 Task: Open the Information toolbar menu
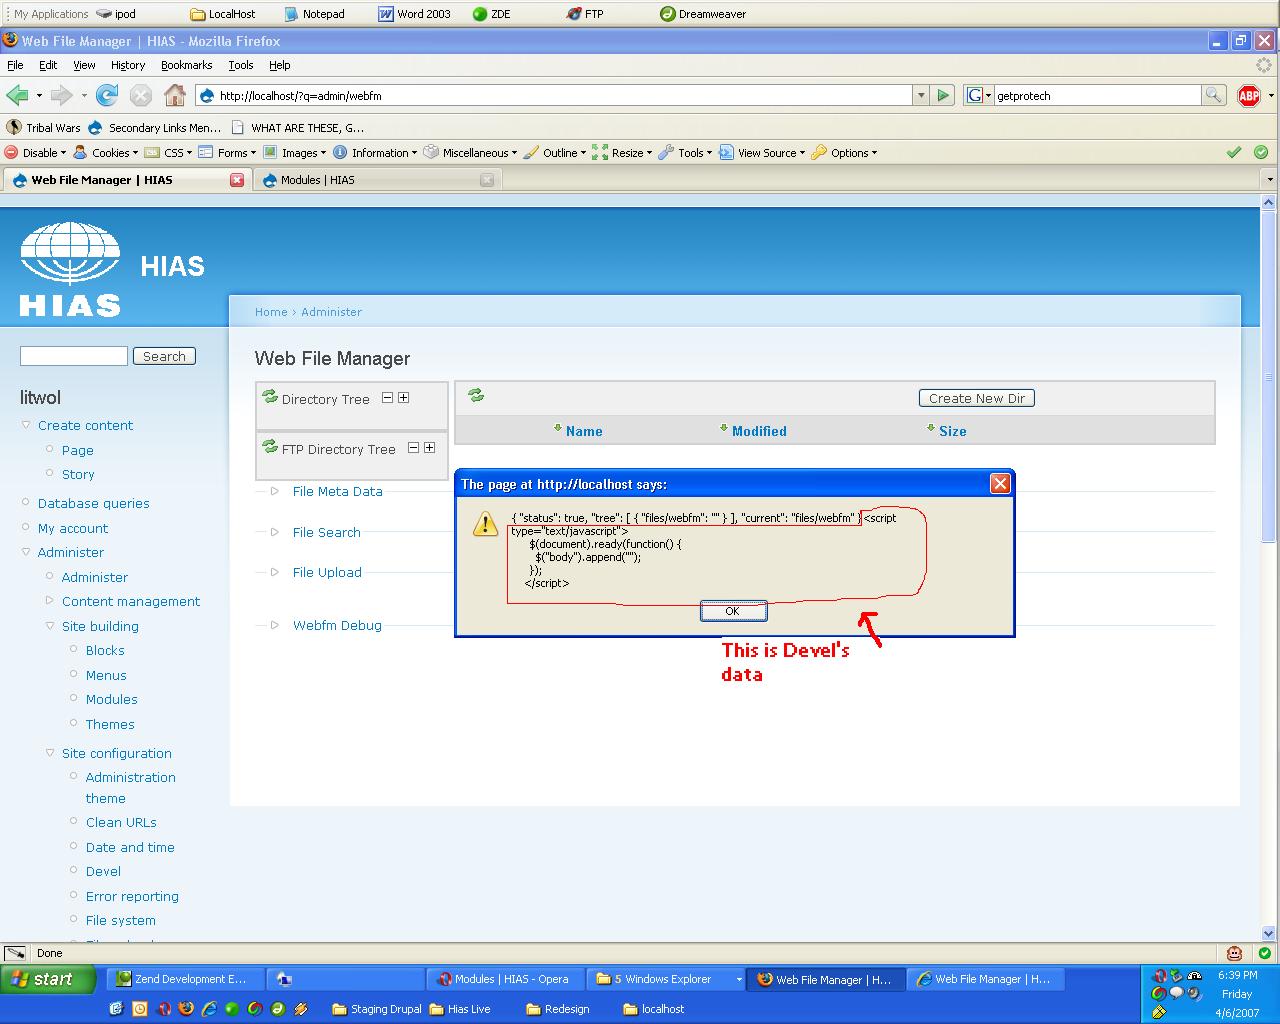click(x=375, y=153)
